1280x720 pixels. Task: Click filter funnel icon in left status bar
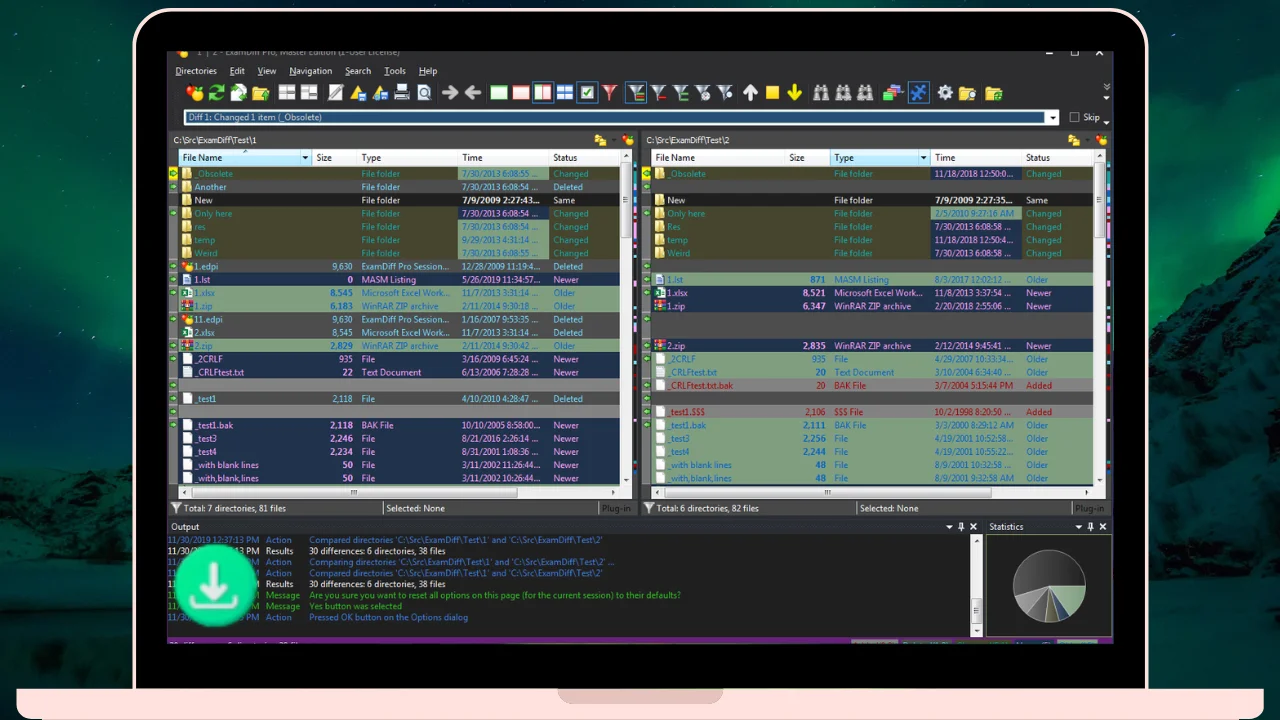point(176,508)
